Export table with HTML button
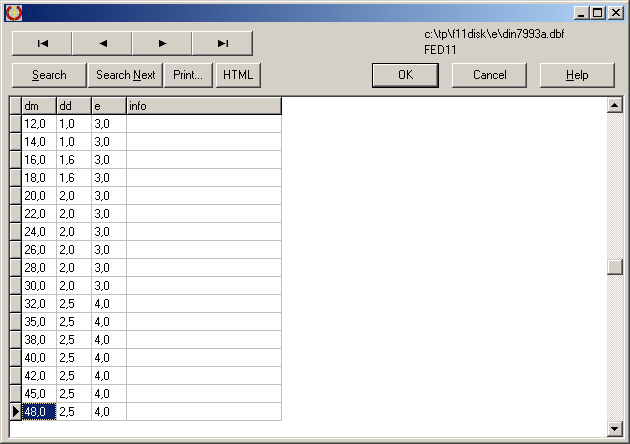630x444 pixels. [x=238, y=75]
